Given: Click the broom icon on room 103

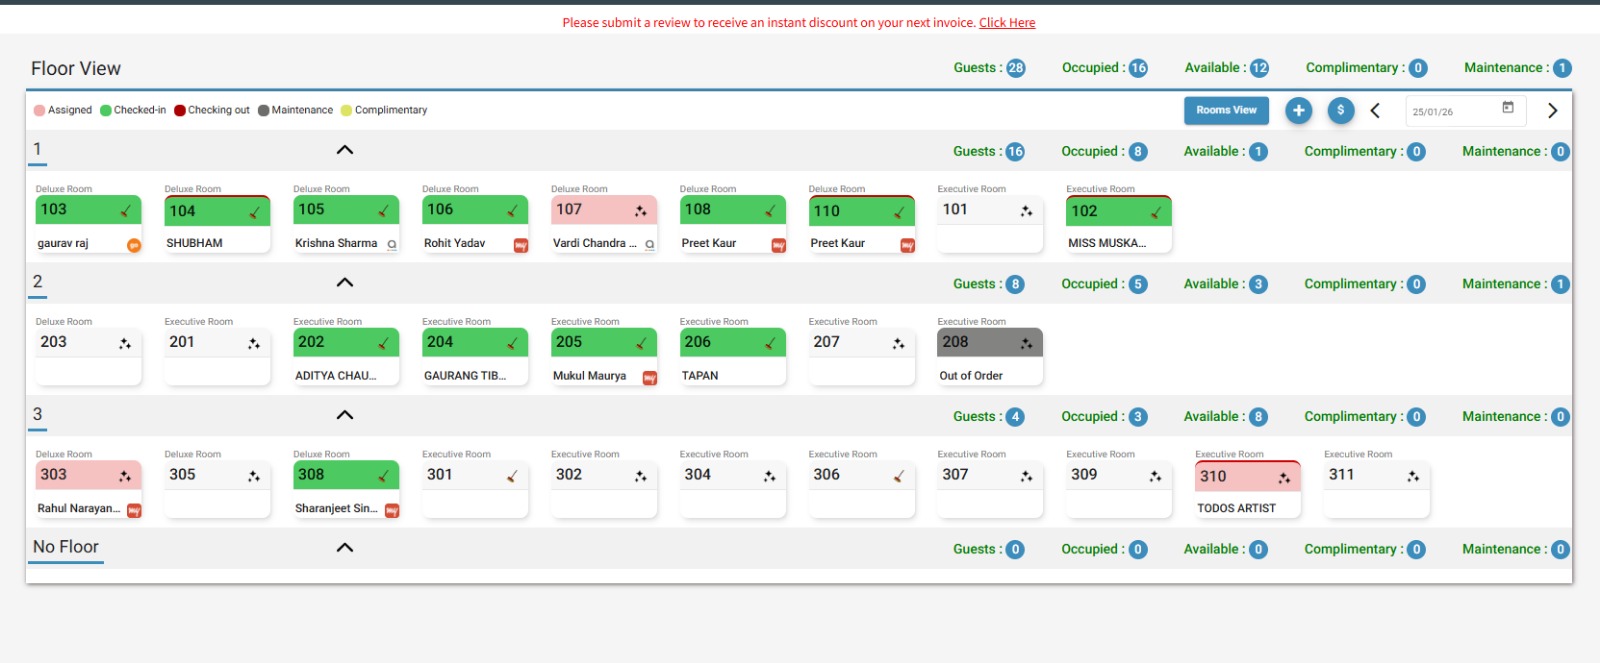Looking at the screenshot, I should coord(126,211).
